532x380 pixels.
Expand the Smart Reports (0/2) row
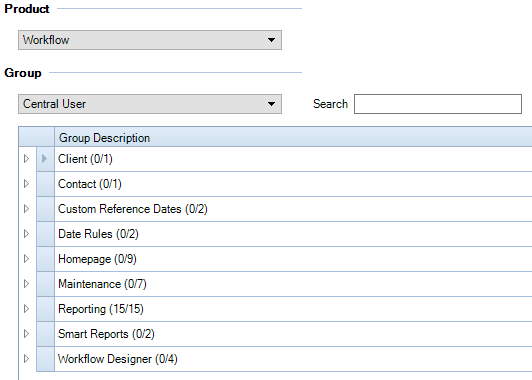tap(26, 334)
